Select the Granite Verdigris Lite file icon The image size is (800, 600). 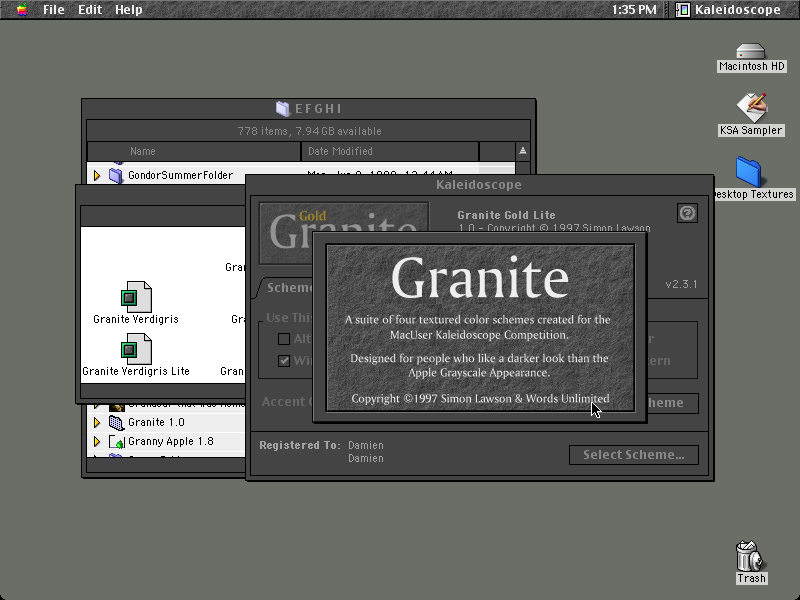(136, 348)
